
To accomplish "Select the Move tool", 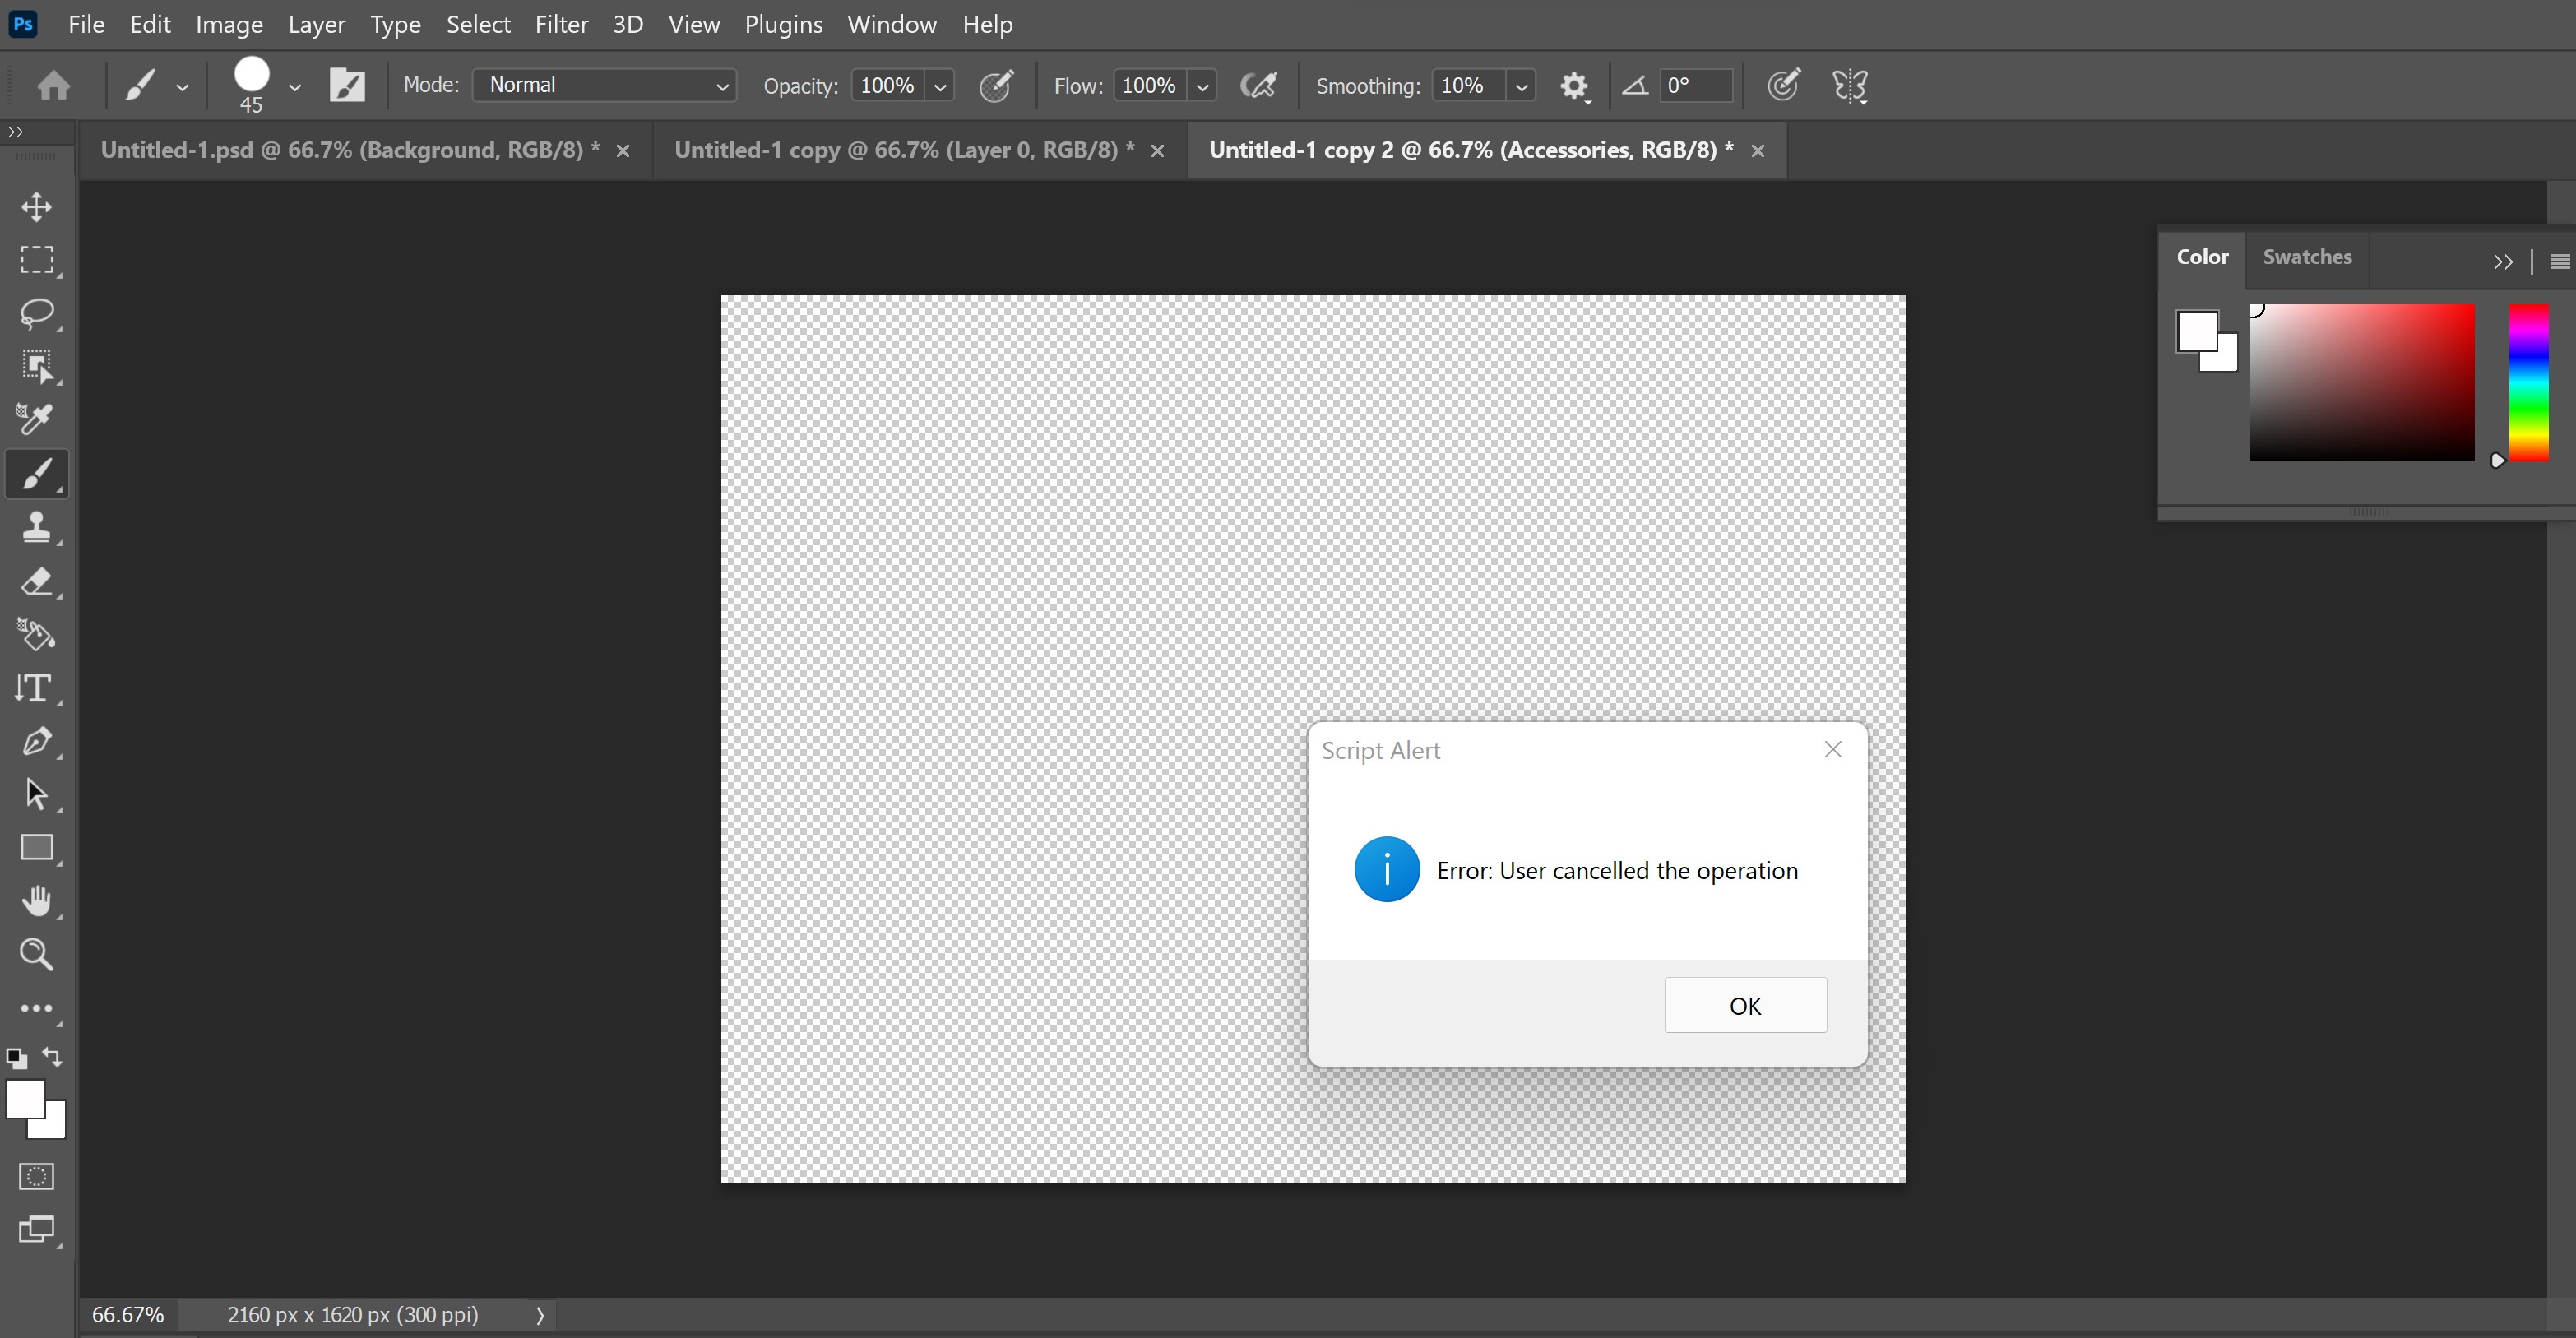I will click(38, 207).
